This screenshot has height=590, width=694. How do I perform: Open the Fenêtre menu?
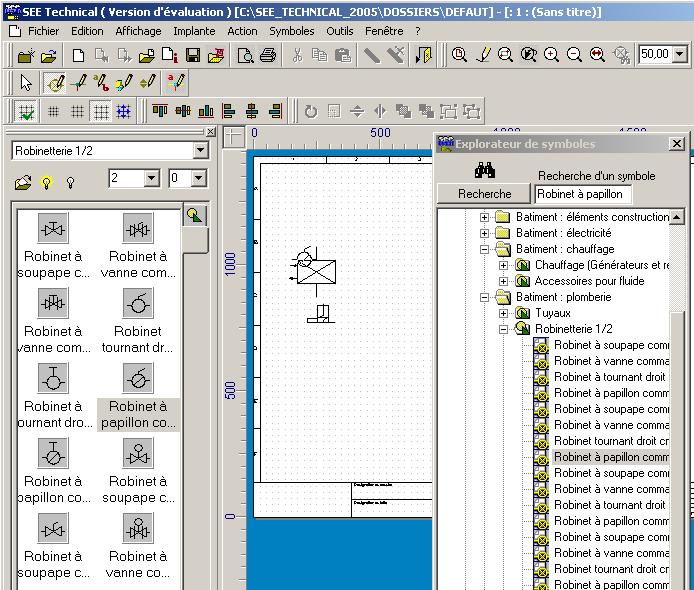click(384, 31)
